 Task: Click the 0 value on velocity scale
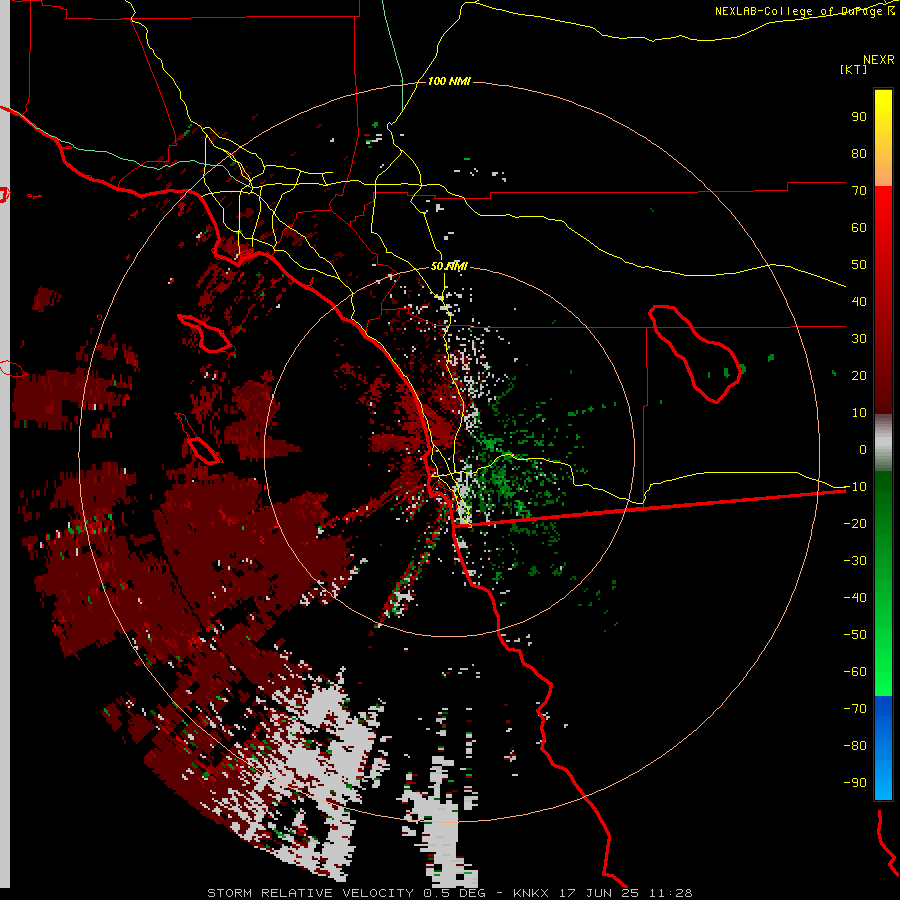click(x=863, y=449)
